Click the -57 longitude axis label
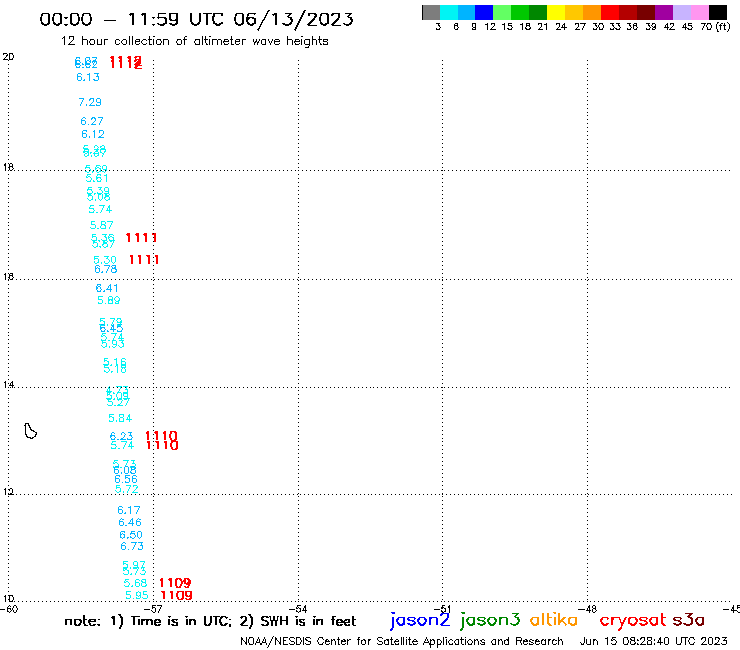740x650 pixels. coord(153,609)
